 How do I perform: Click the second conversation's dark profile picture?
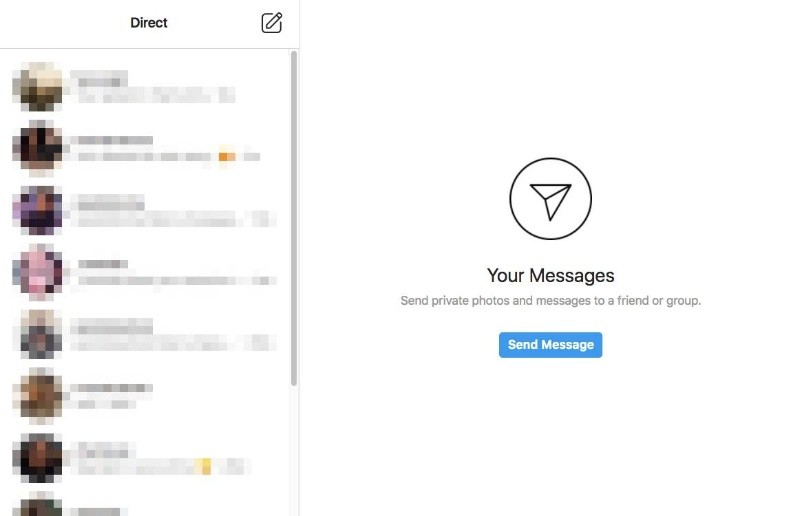tap(38, 148)
